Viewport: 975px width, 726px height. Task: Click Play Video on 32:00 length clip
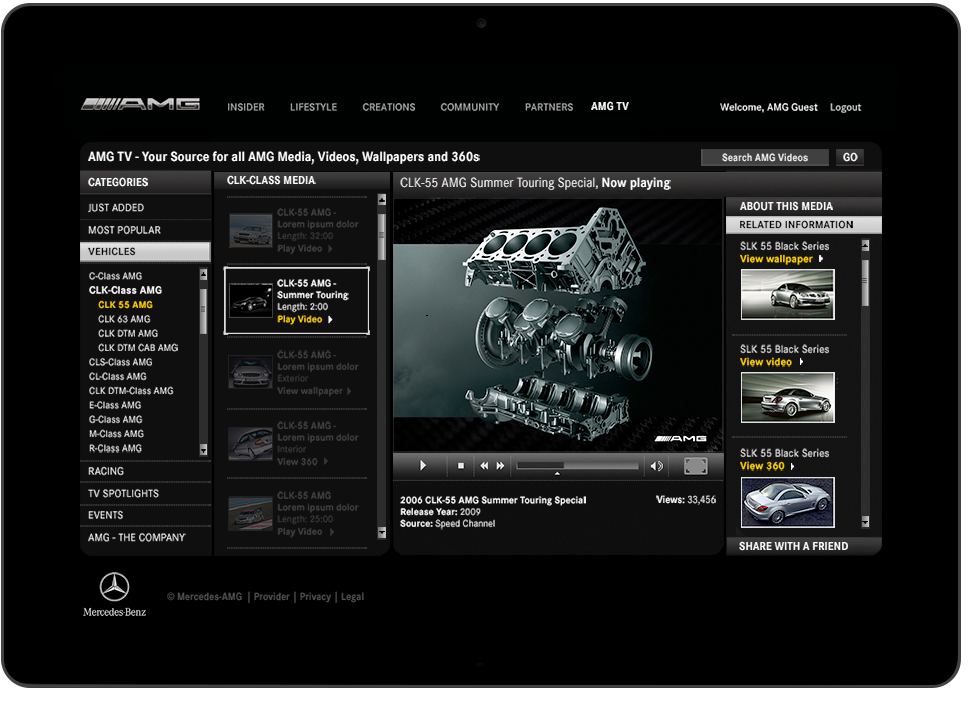click(305, 249)
